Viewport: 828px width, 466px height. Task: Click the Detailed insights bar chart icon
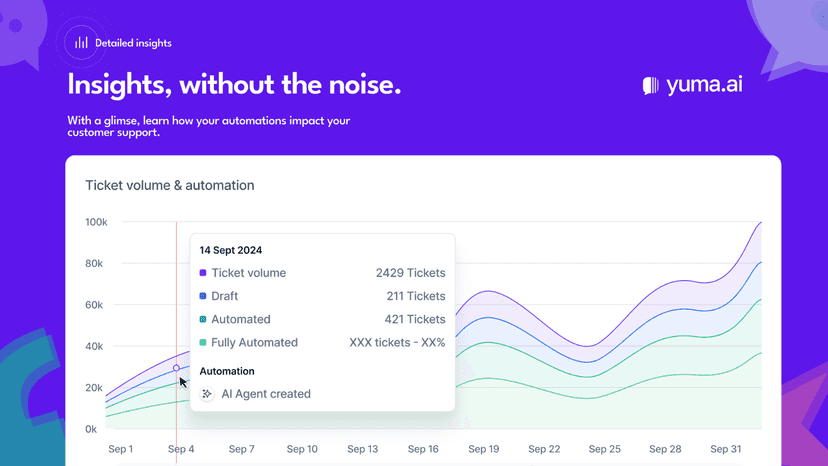pos(81,43)
